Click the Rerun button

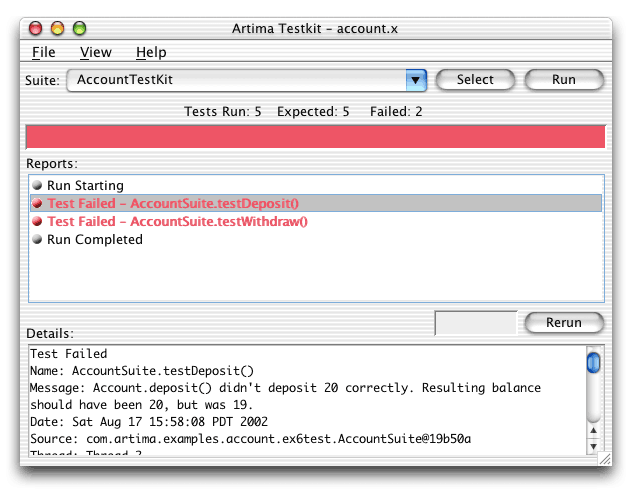[563, 323]
